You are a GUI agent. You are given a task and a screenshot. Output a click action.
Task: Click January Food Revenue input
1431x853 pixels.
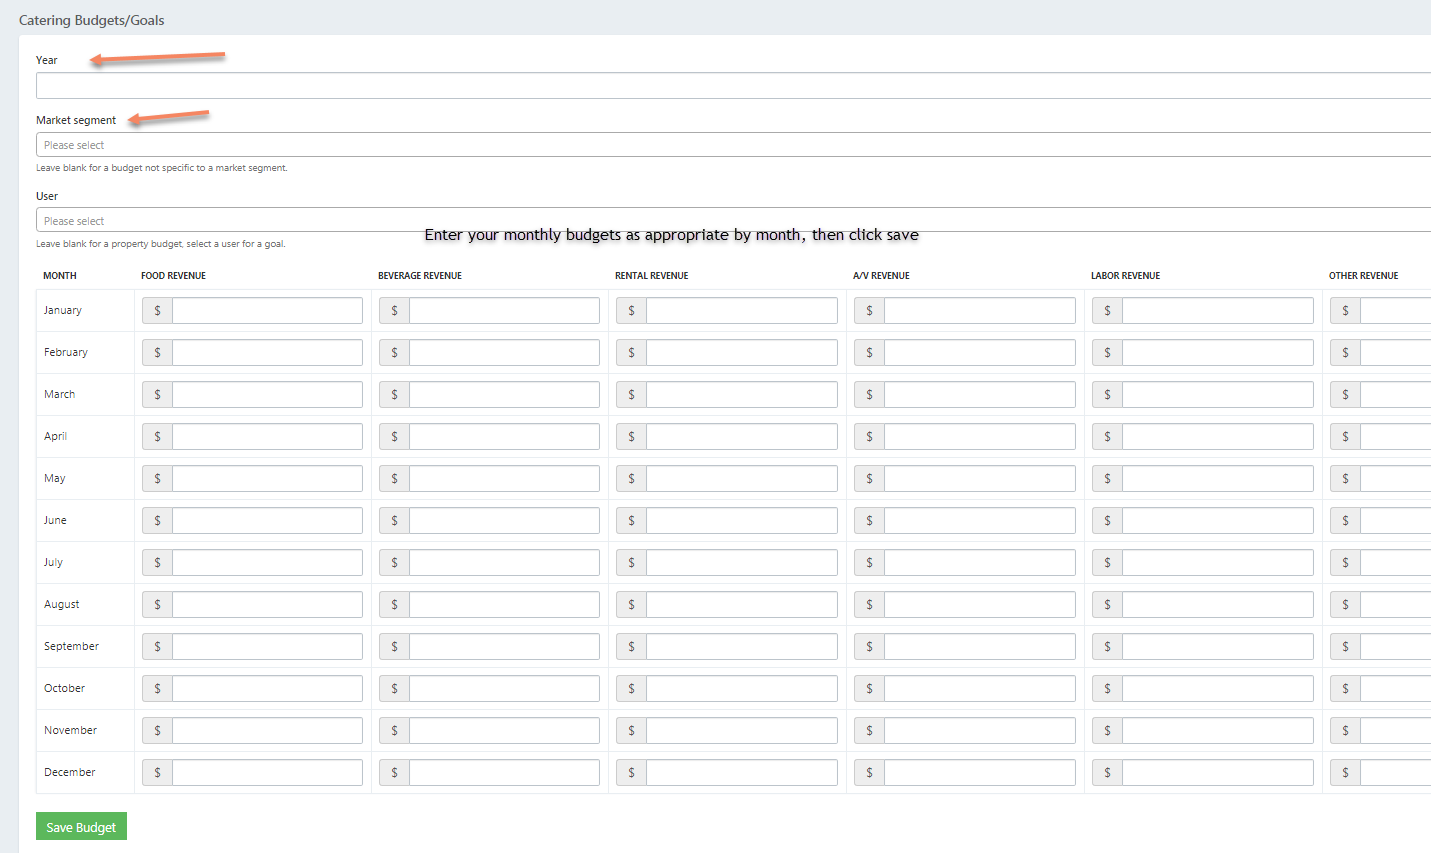point(267,311)
